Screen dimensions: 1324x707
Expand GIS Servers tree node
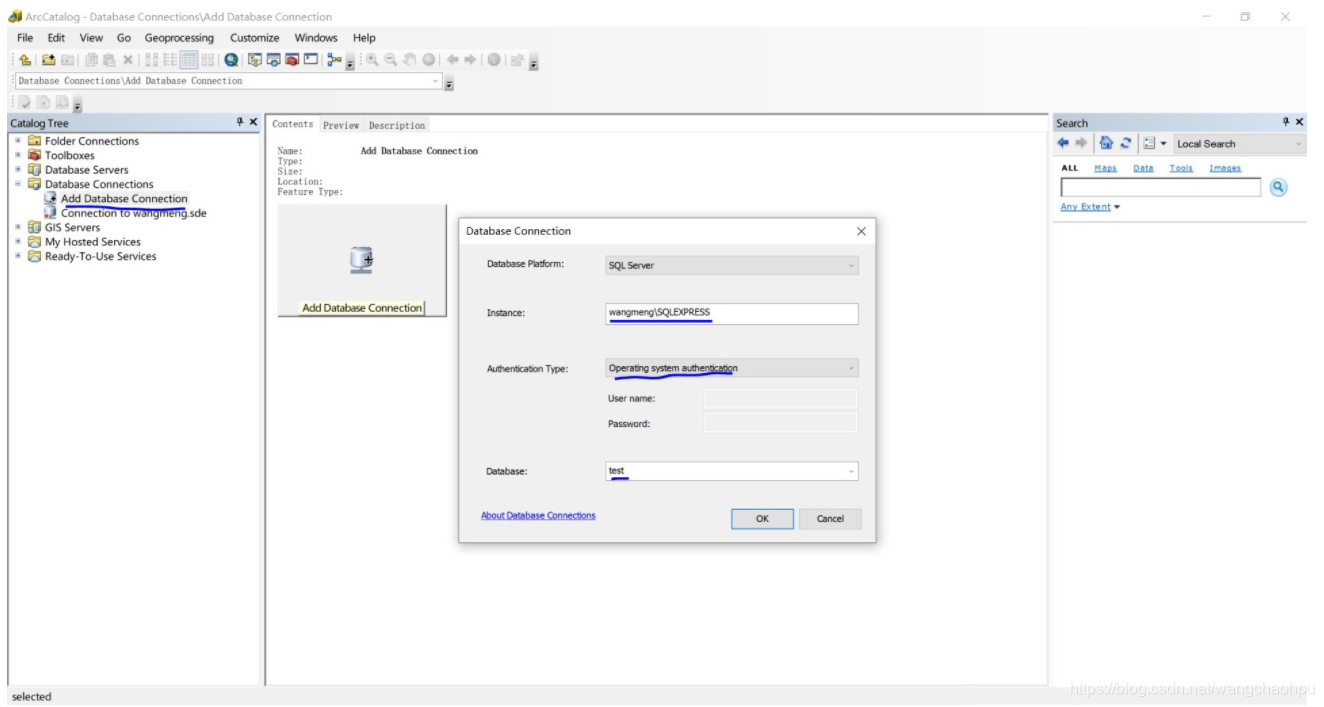(x=18, y=227)
